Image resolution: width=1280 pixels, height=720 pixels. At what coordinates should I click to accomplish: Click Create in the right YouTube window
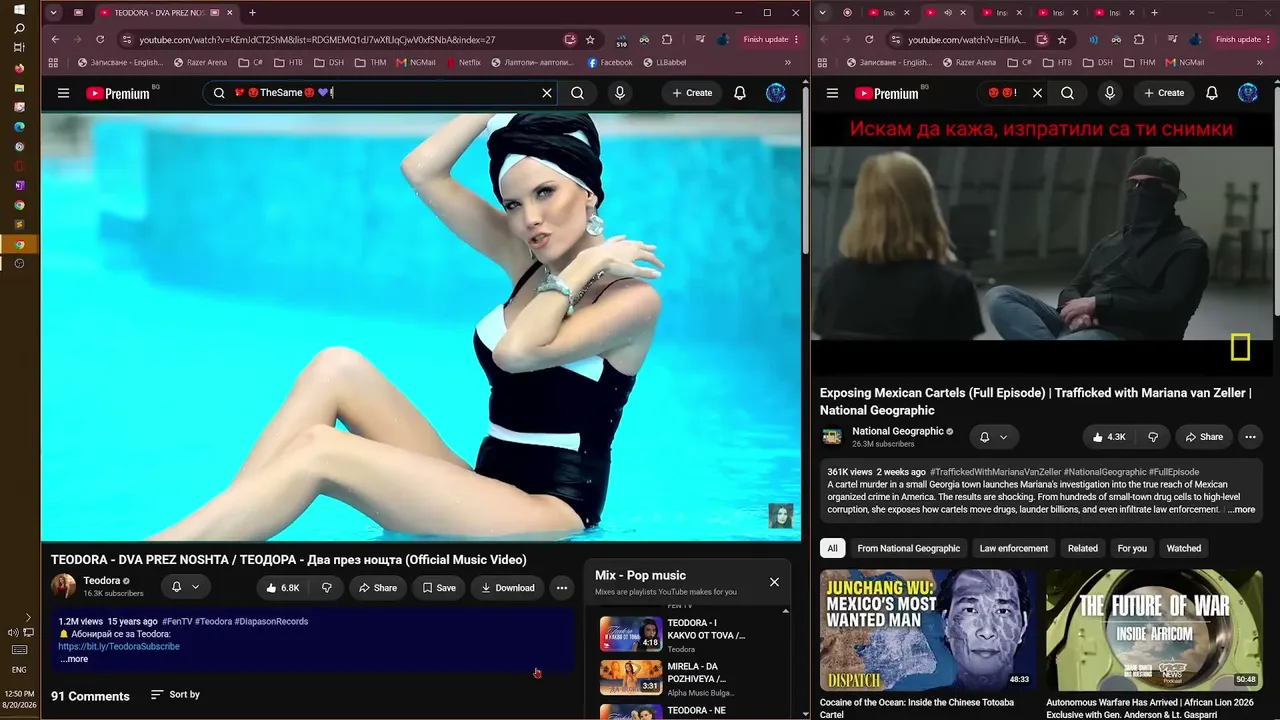(x=1164, y=93)
